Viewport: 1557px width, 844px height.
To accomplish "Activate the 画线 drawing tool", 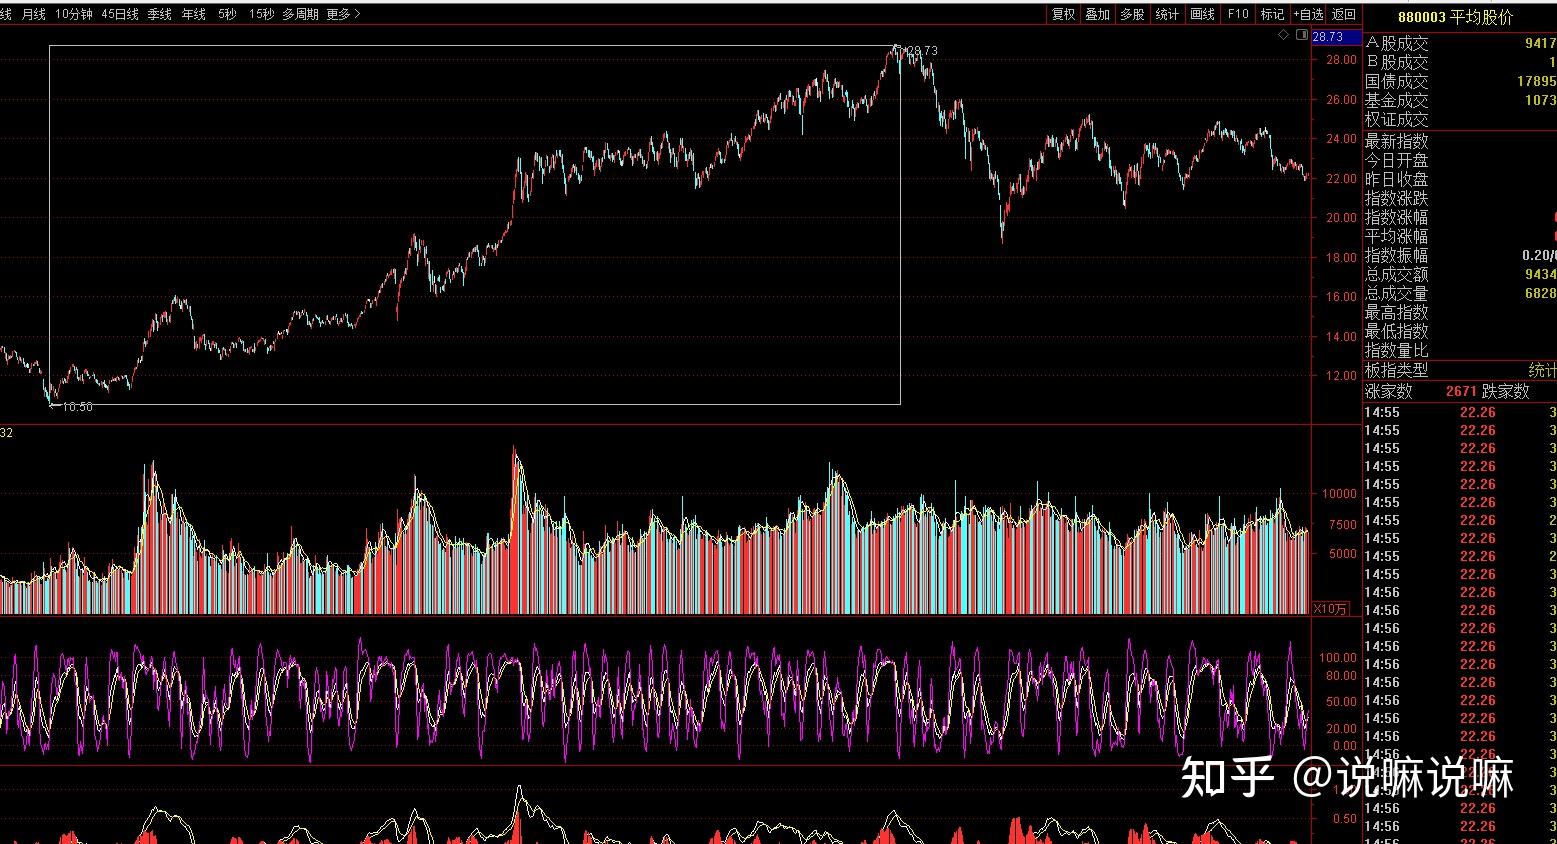I will click(1202, 14).
